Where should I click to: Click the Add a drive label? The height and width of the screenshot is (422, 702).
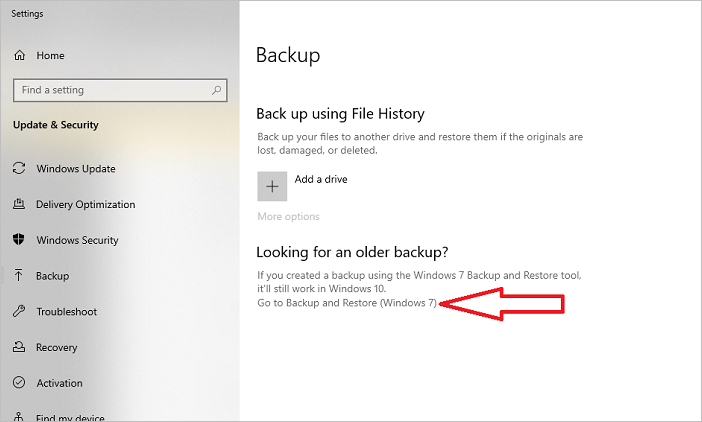pyautogui.click(x=321, y=180)
